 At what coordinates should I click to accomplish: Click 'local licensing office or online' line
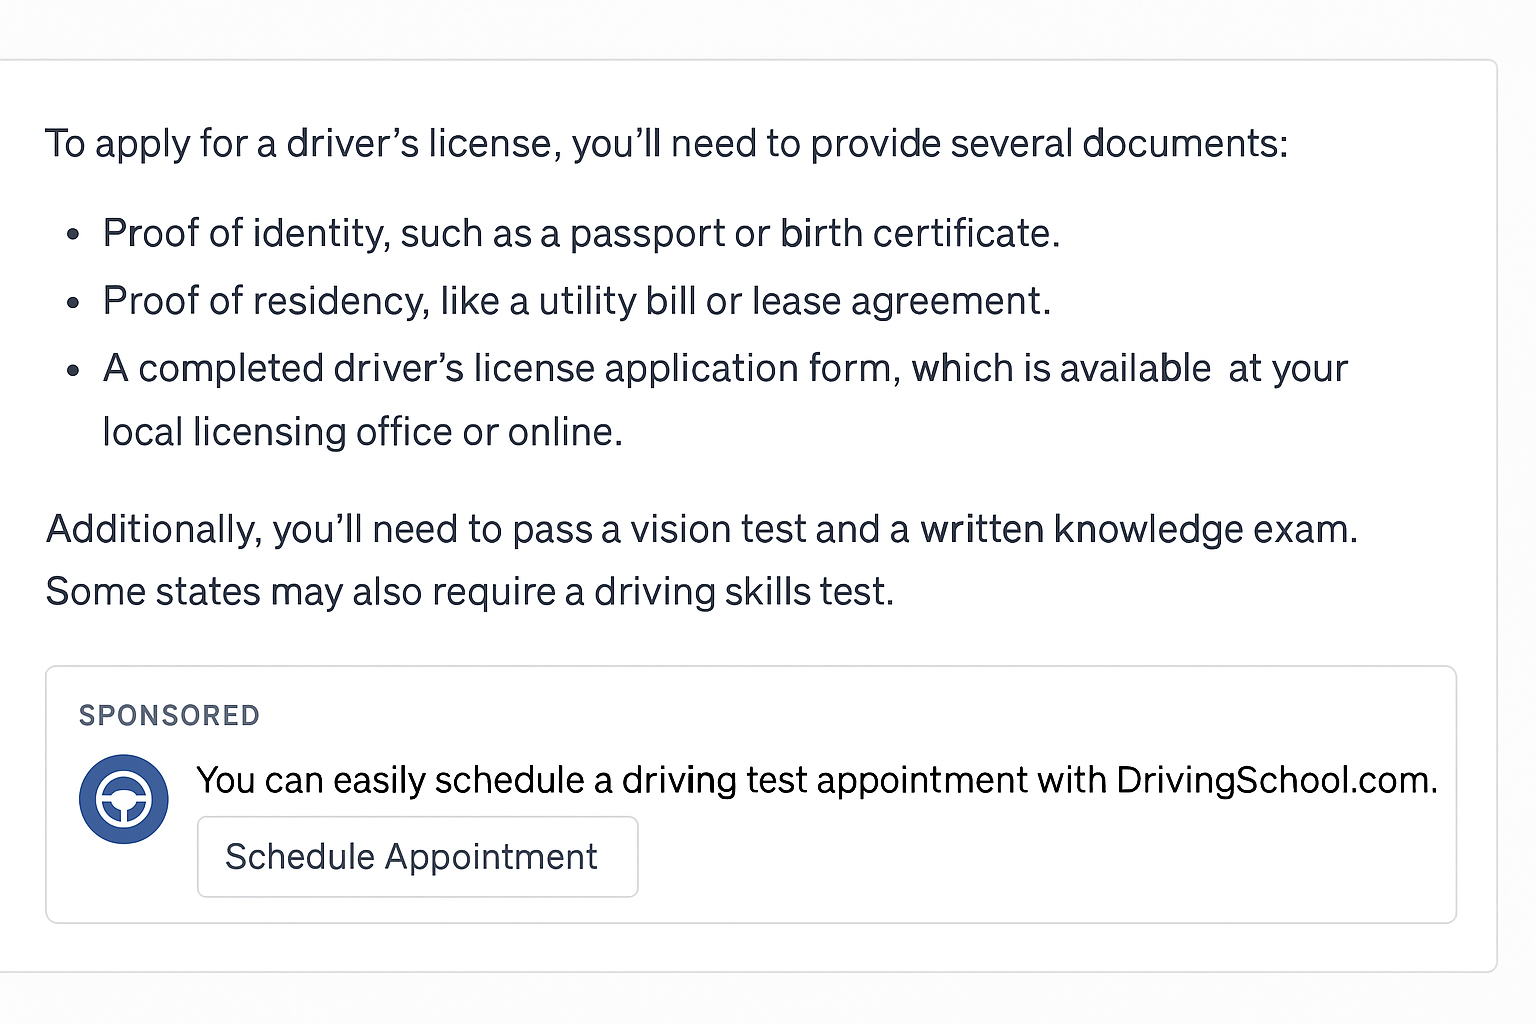[x=362, y=433]
